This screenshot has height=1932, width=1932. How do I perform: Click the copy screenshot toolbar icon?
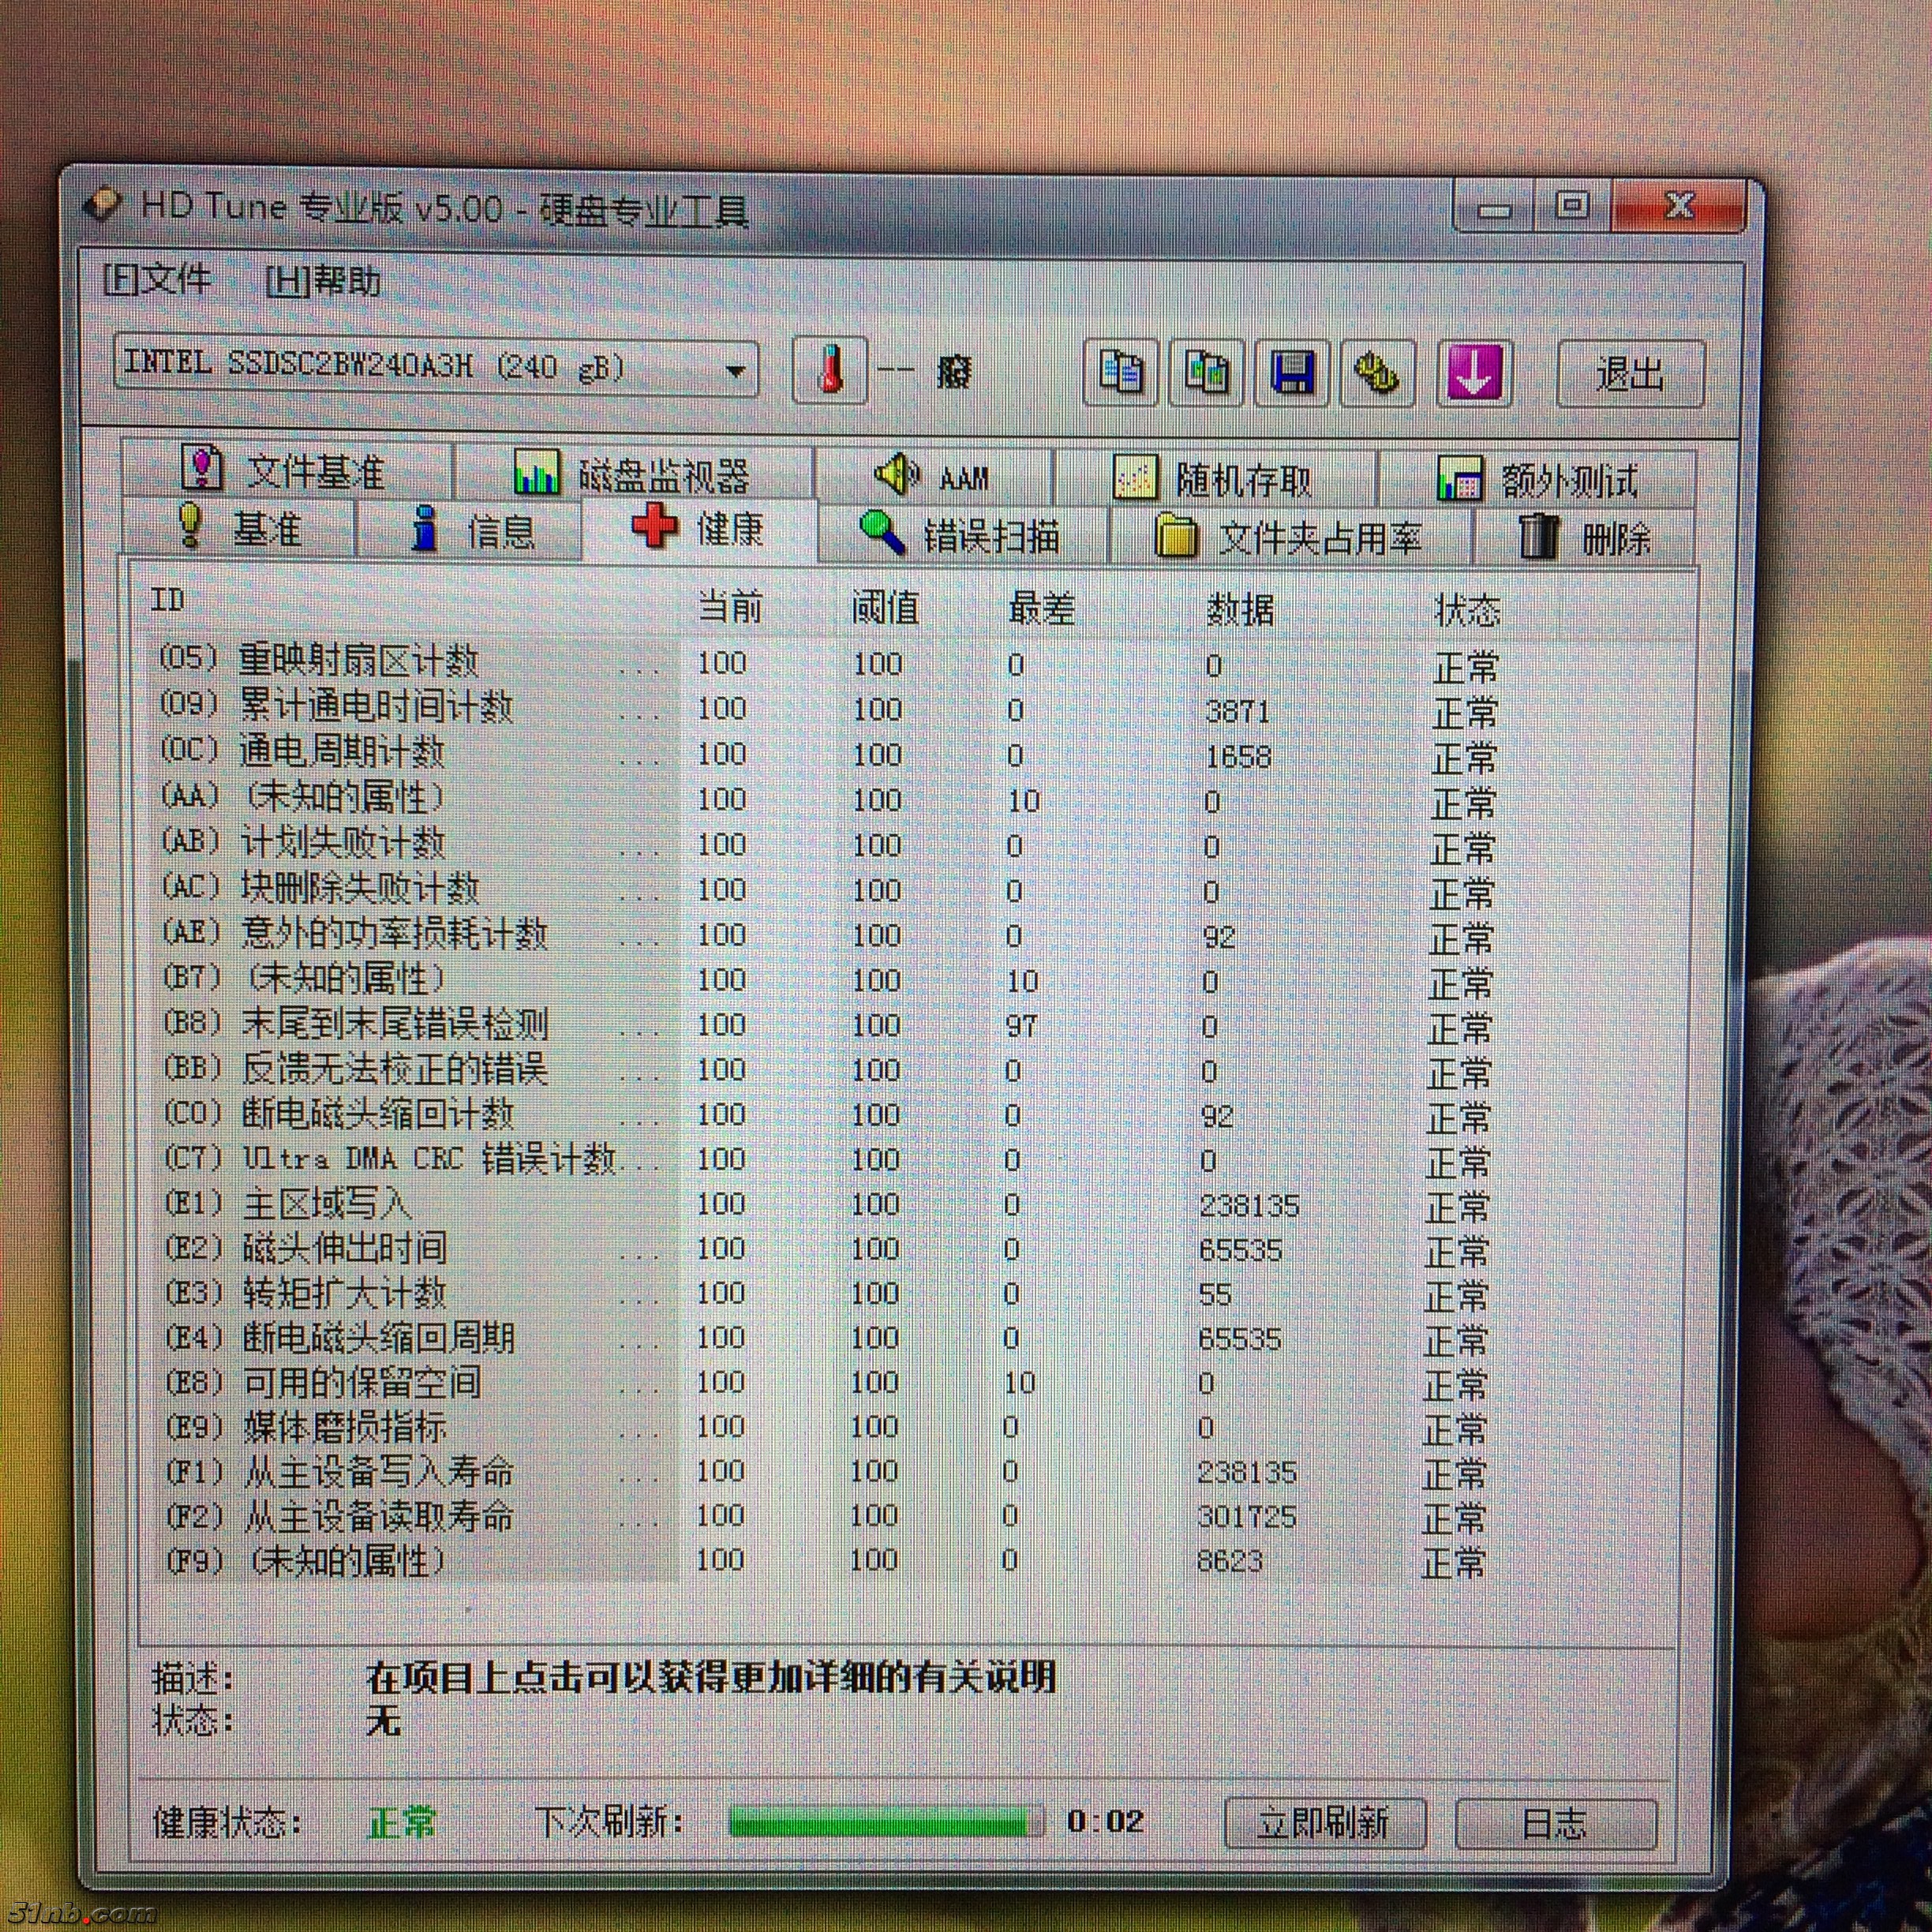click(1207, 374)
